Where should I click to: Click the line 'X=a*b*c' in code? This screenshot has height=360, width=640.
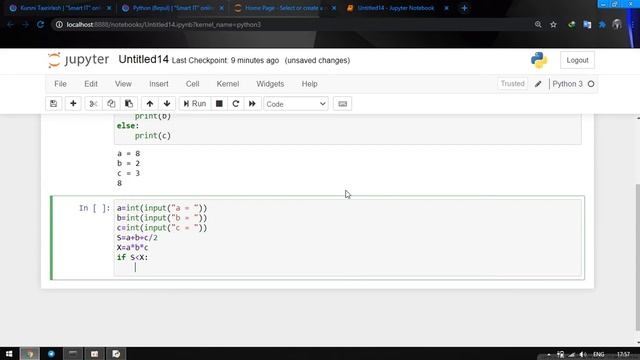133,247
